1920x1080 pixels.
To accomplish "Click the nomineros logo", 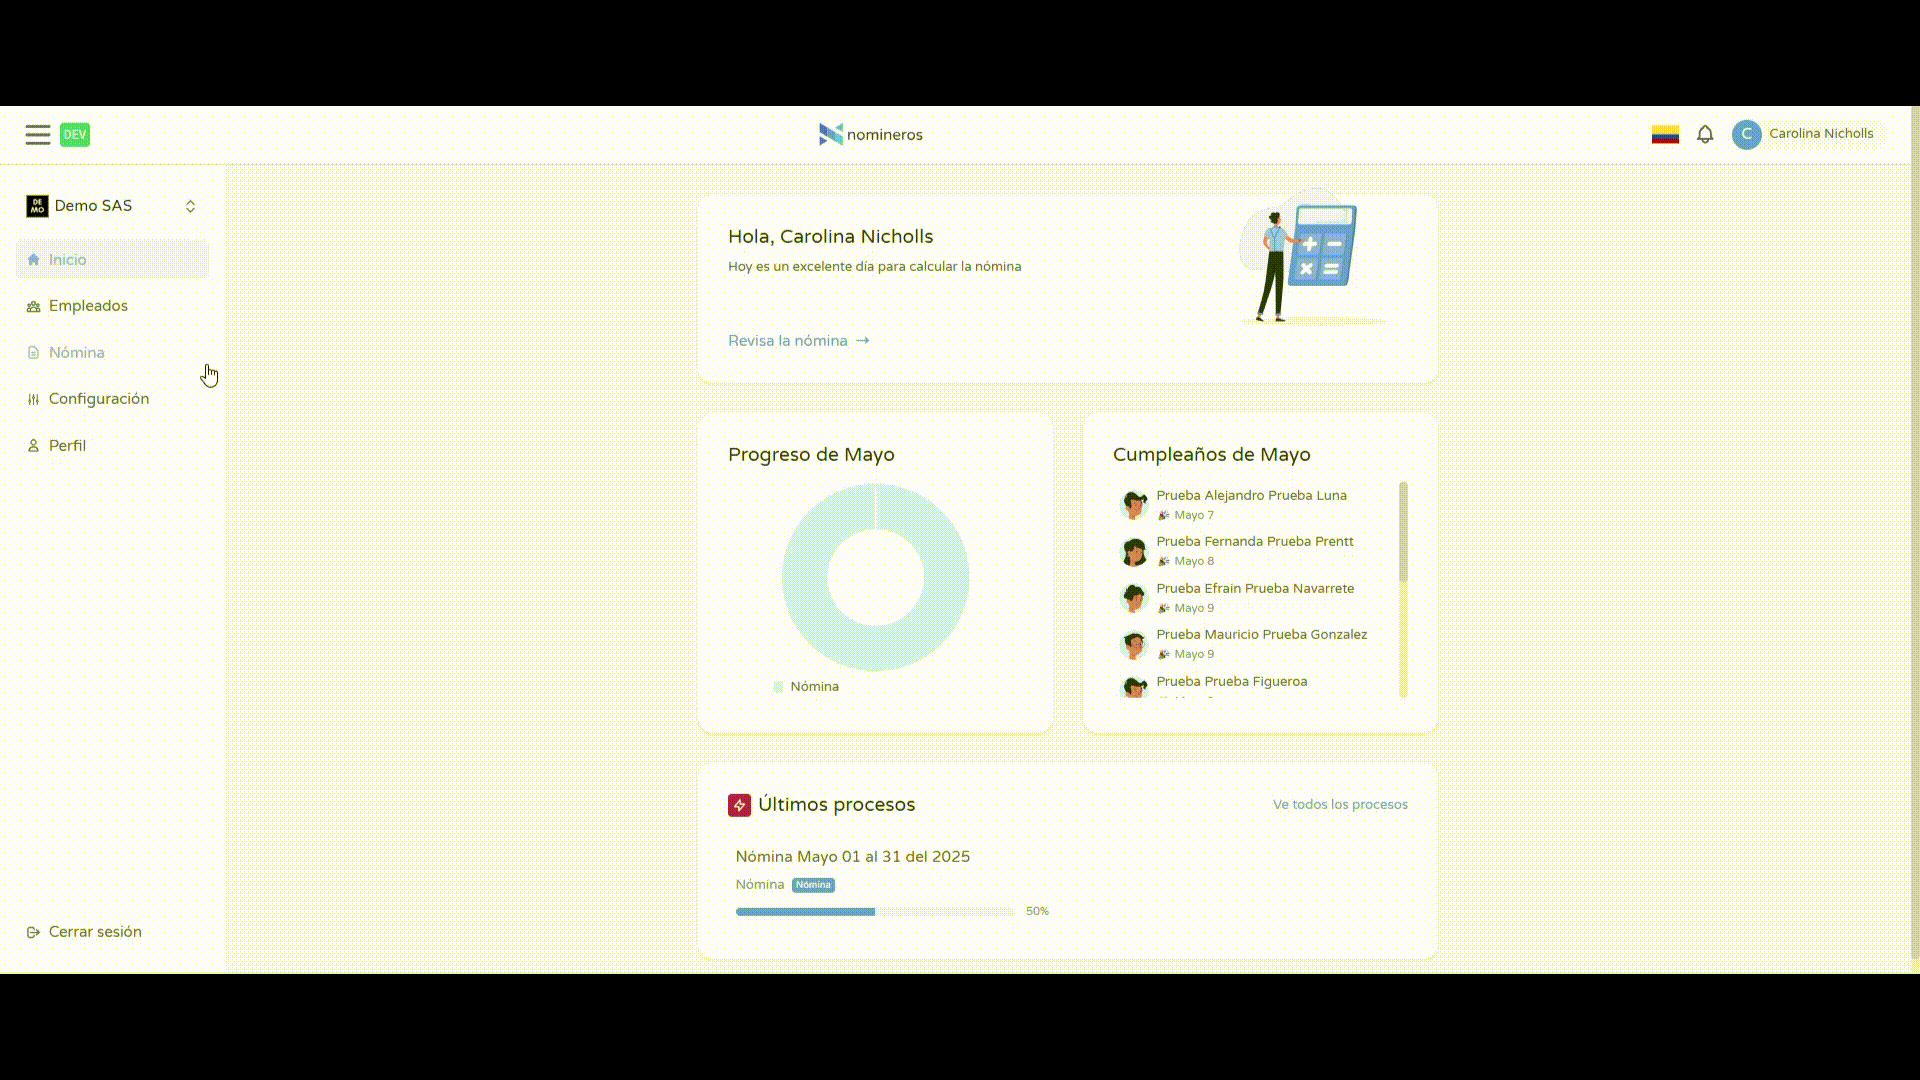I will tap(870, 135).
